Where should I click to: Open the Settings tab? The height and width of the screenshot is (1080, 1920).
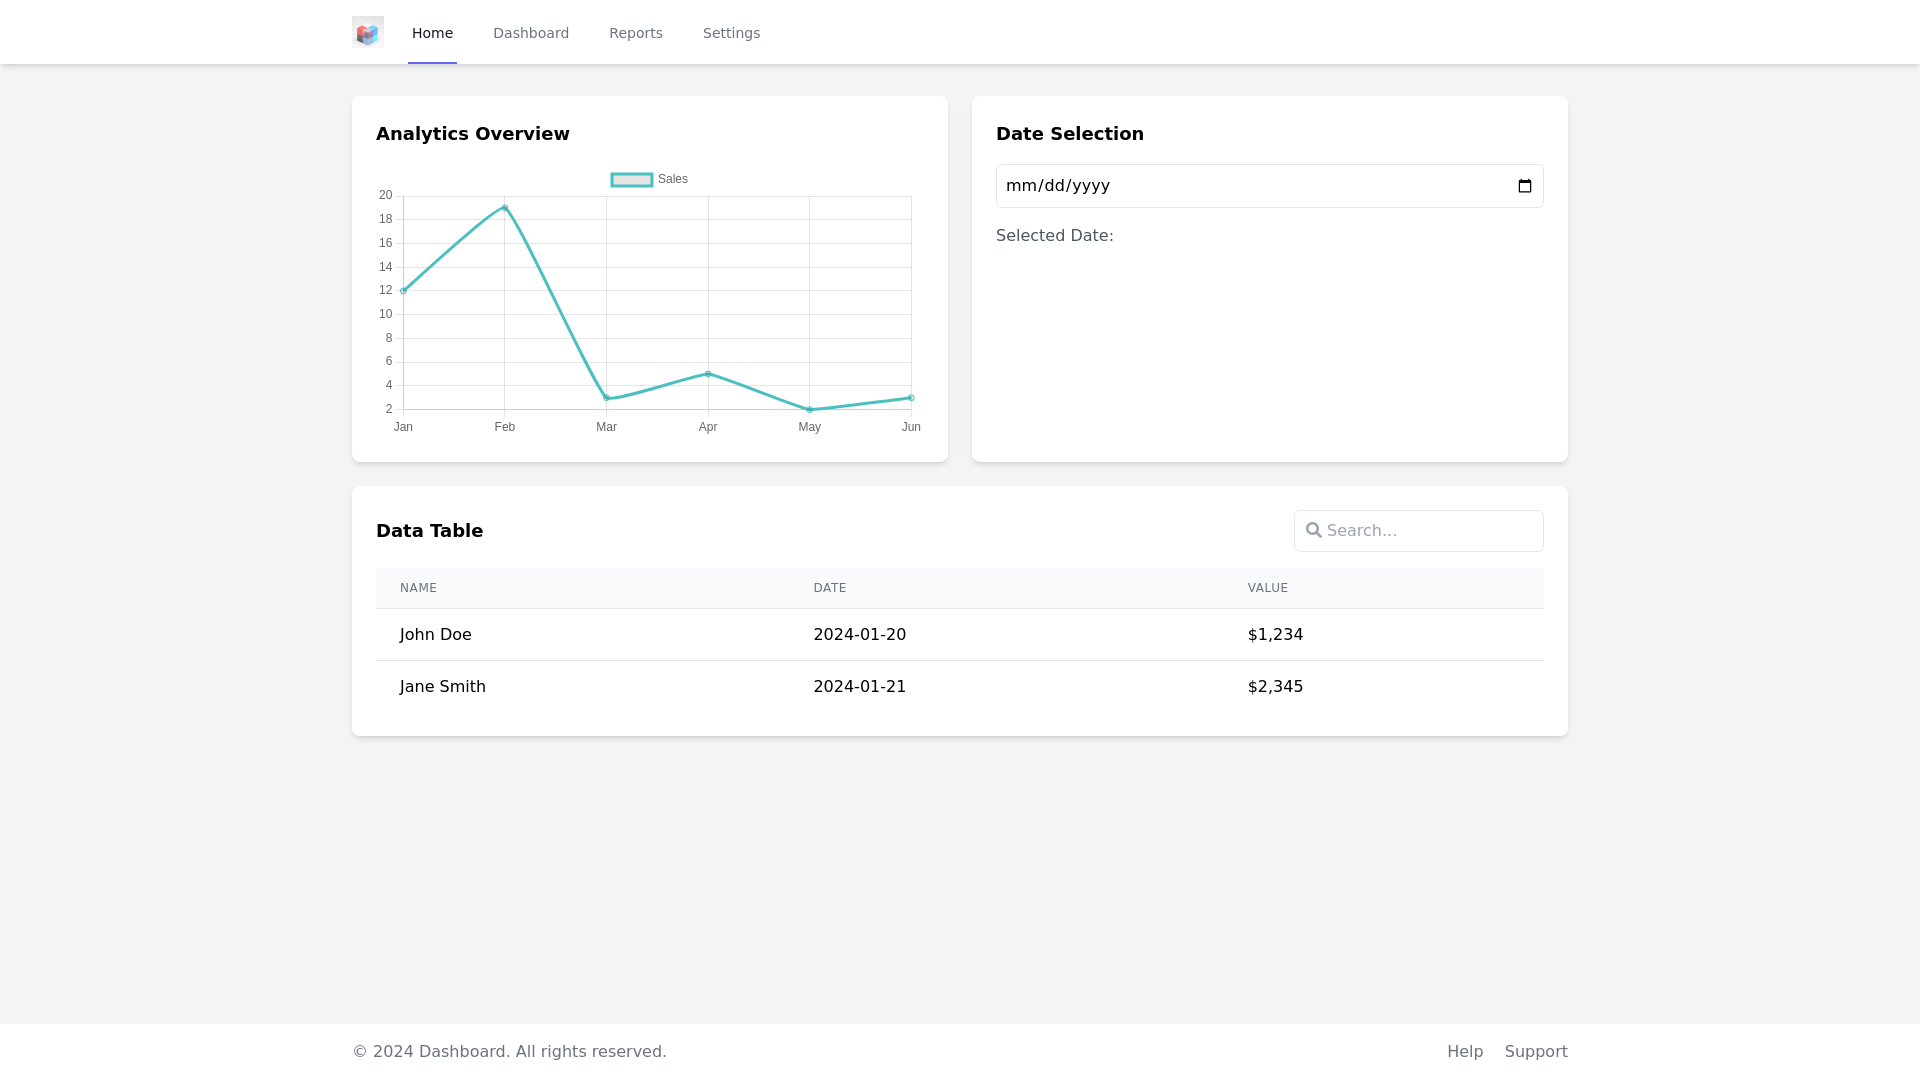731,33
